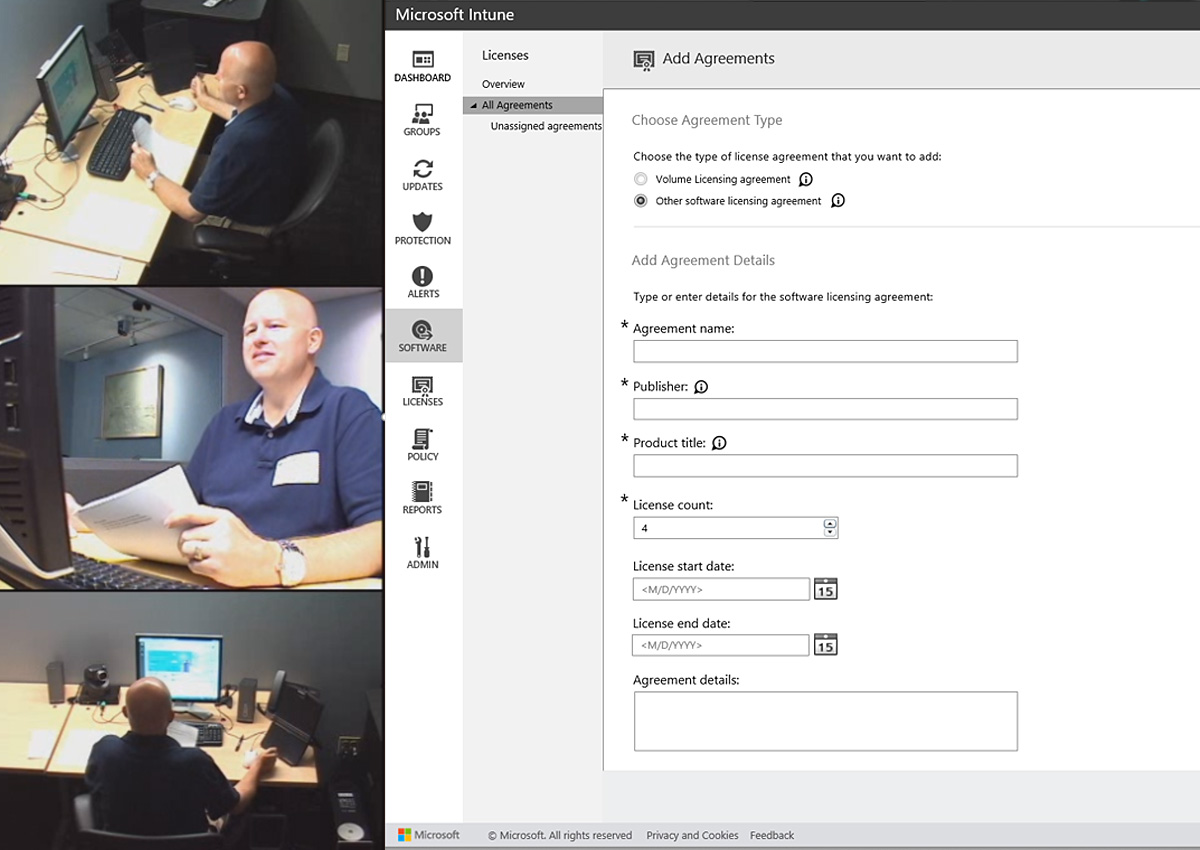Show info for Other software licensing agreement
This screenshot has width=1200, height=850.
(838, 201)
